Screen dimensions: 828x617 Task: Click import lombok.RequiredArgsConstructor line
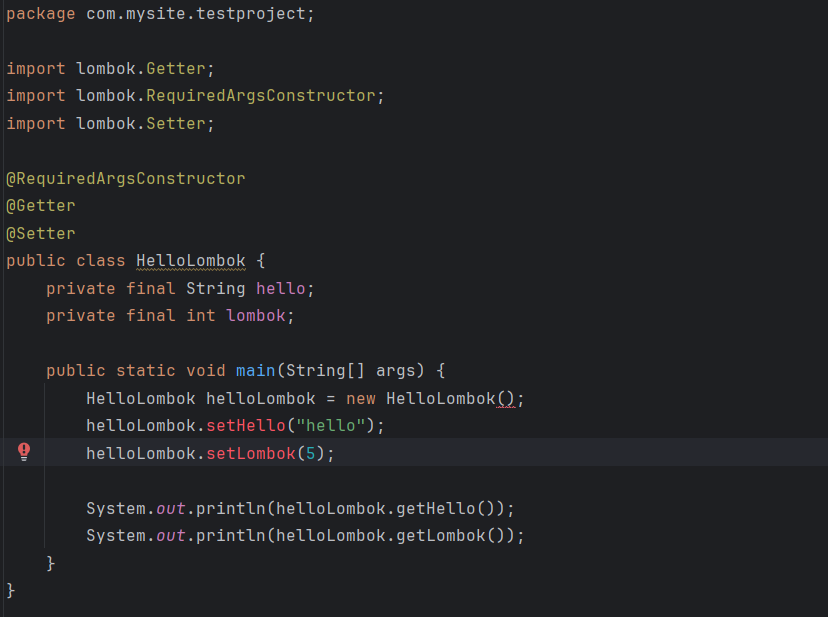[x=195, y=96]
